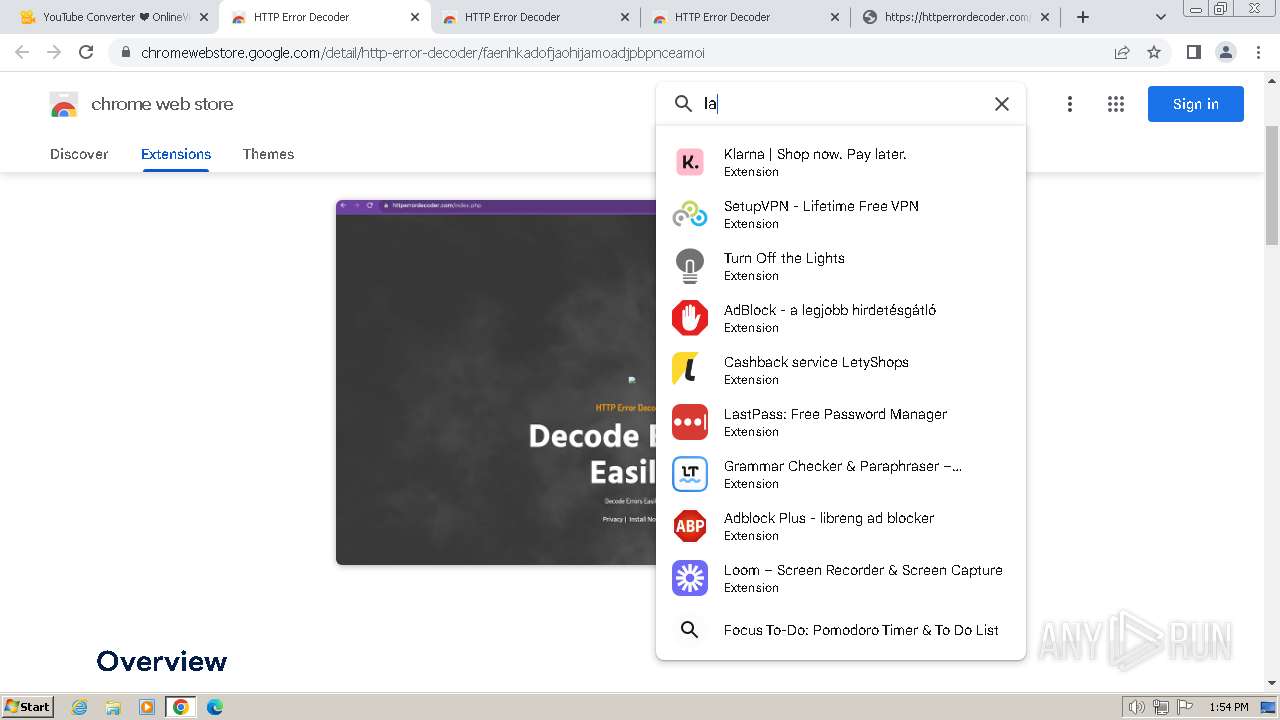
Task: Click the Focus To-Do search magnifier icon
Action: [x=689, y=630]
